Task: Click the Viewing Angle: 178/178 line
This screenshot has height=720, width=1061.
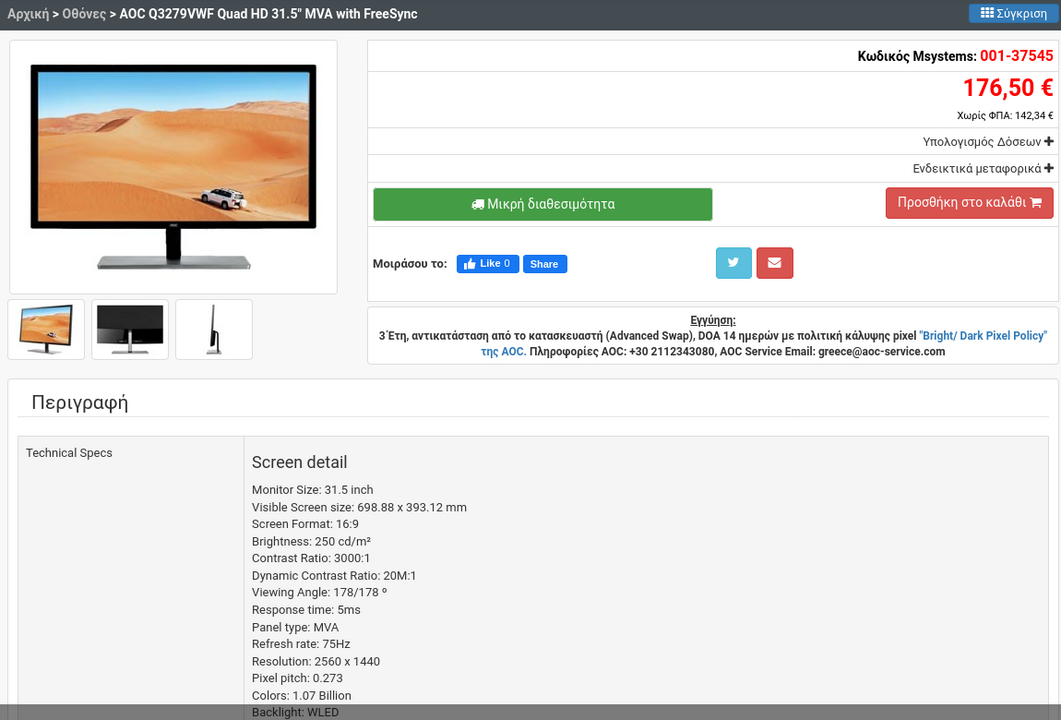Action: [319, 593]
